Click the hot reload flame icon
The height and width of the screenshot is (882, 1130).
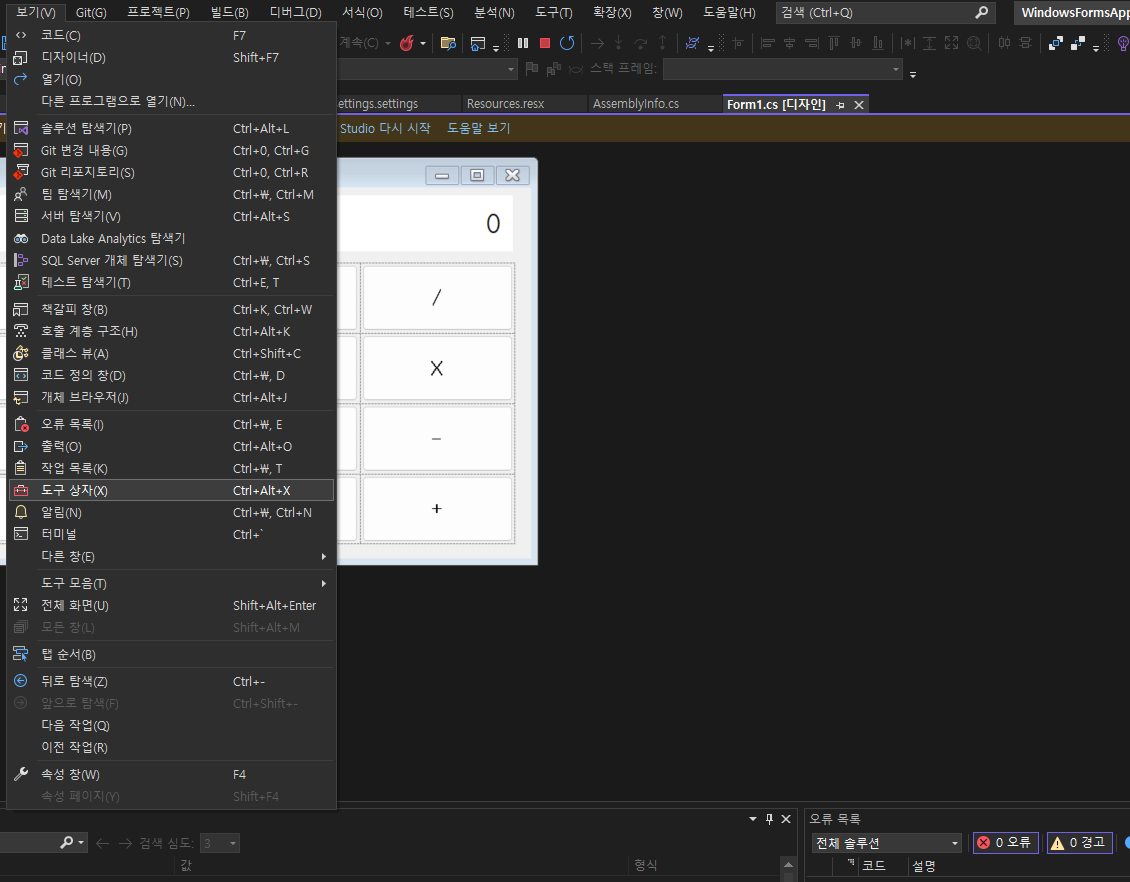pos(407,43)
